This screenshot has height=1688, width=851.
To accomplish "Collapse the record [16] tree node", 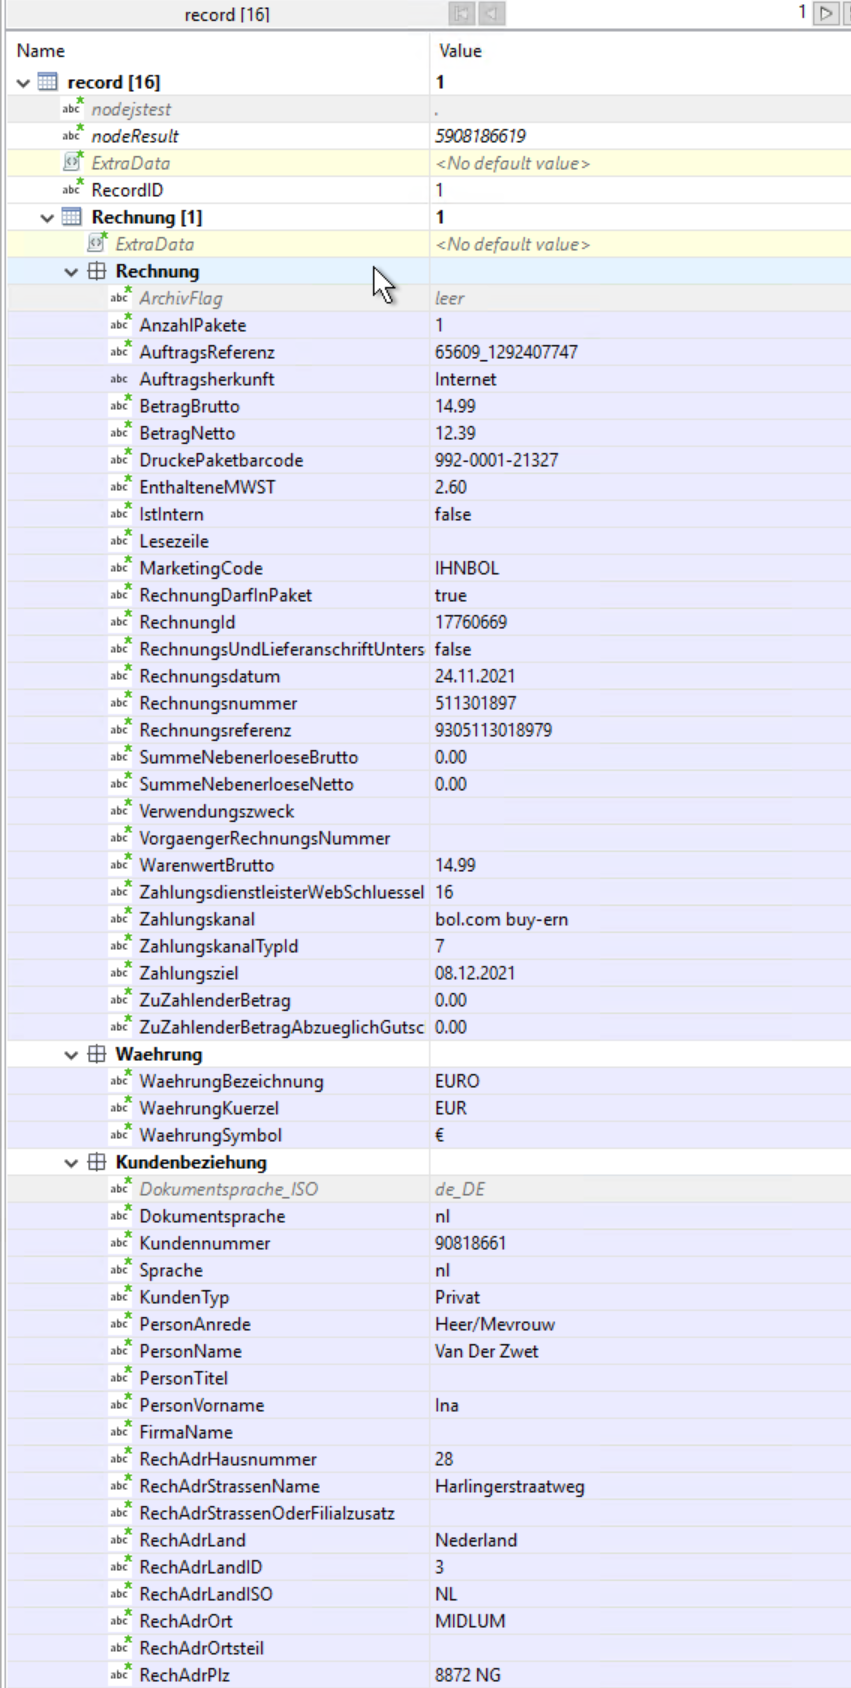I will tap(24, 83).
